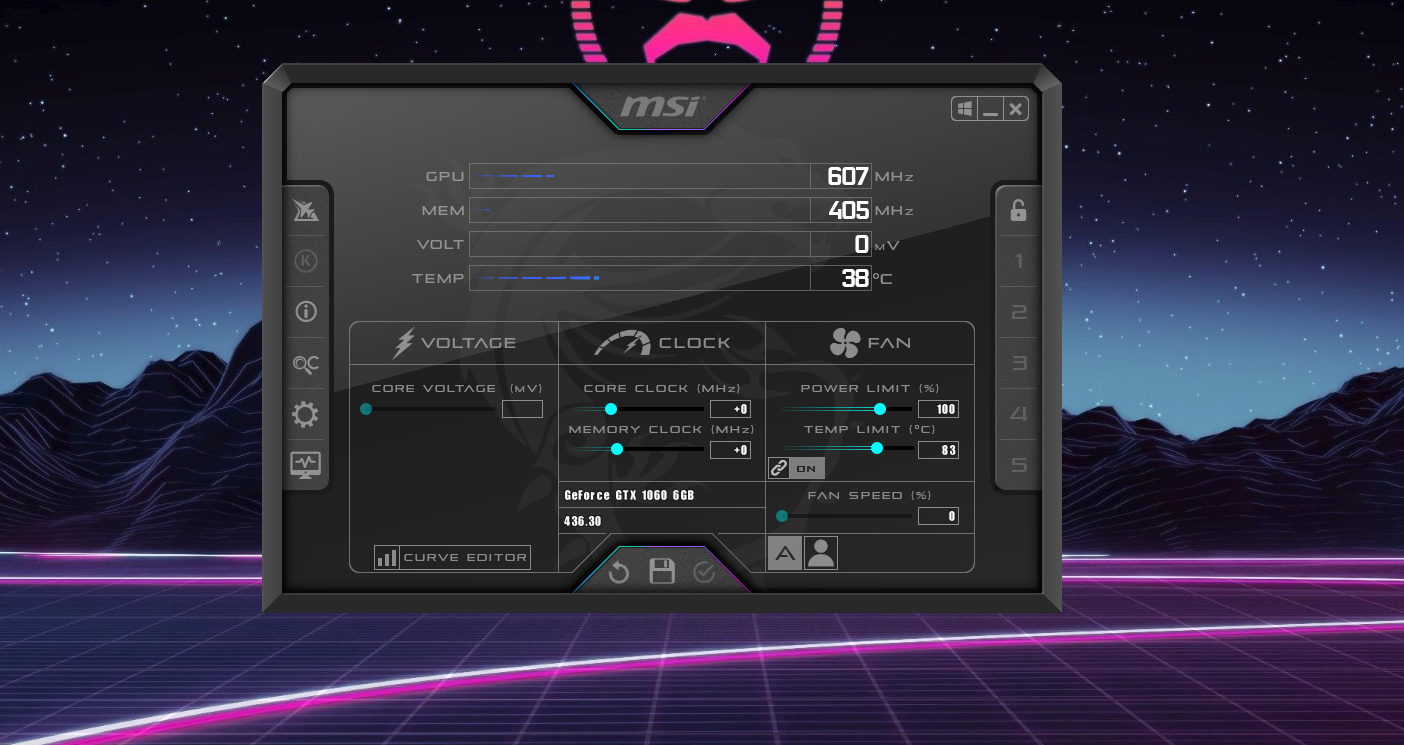
Task: Switch to user-defined fan control icon
Action: click(820, 553)
